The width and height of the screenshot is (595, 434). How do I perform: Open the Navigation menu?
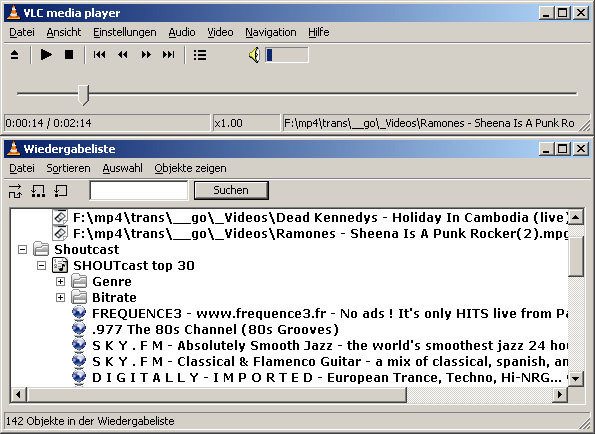click(x=271, y=32)
